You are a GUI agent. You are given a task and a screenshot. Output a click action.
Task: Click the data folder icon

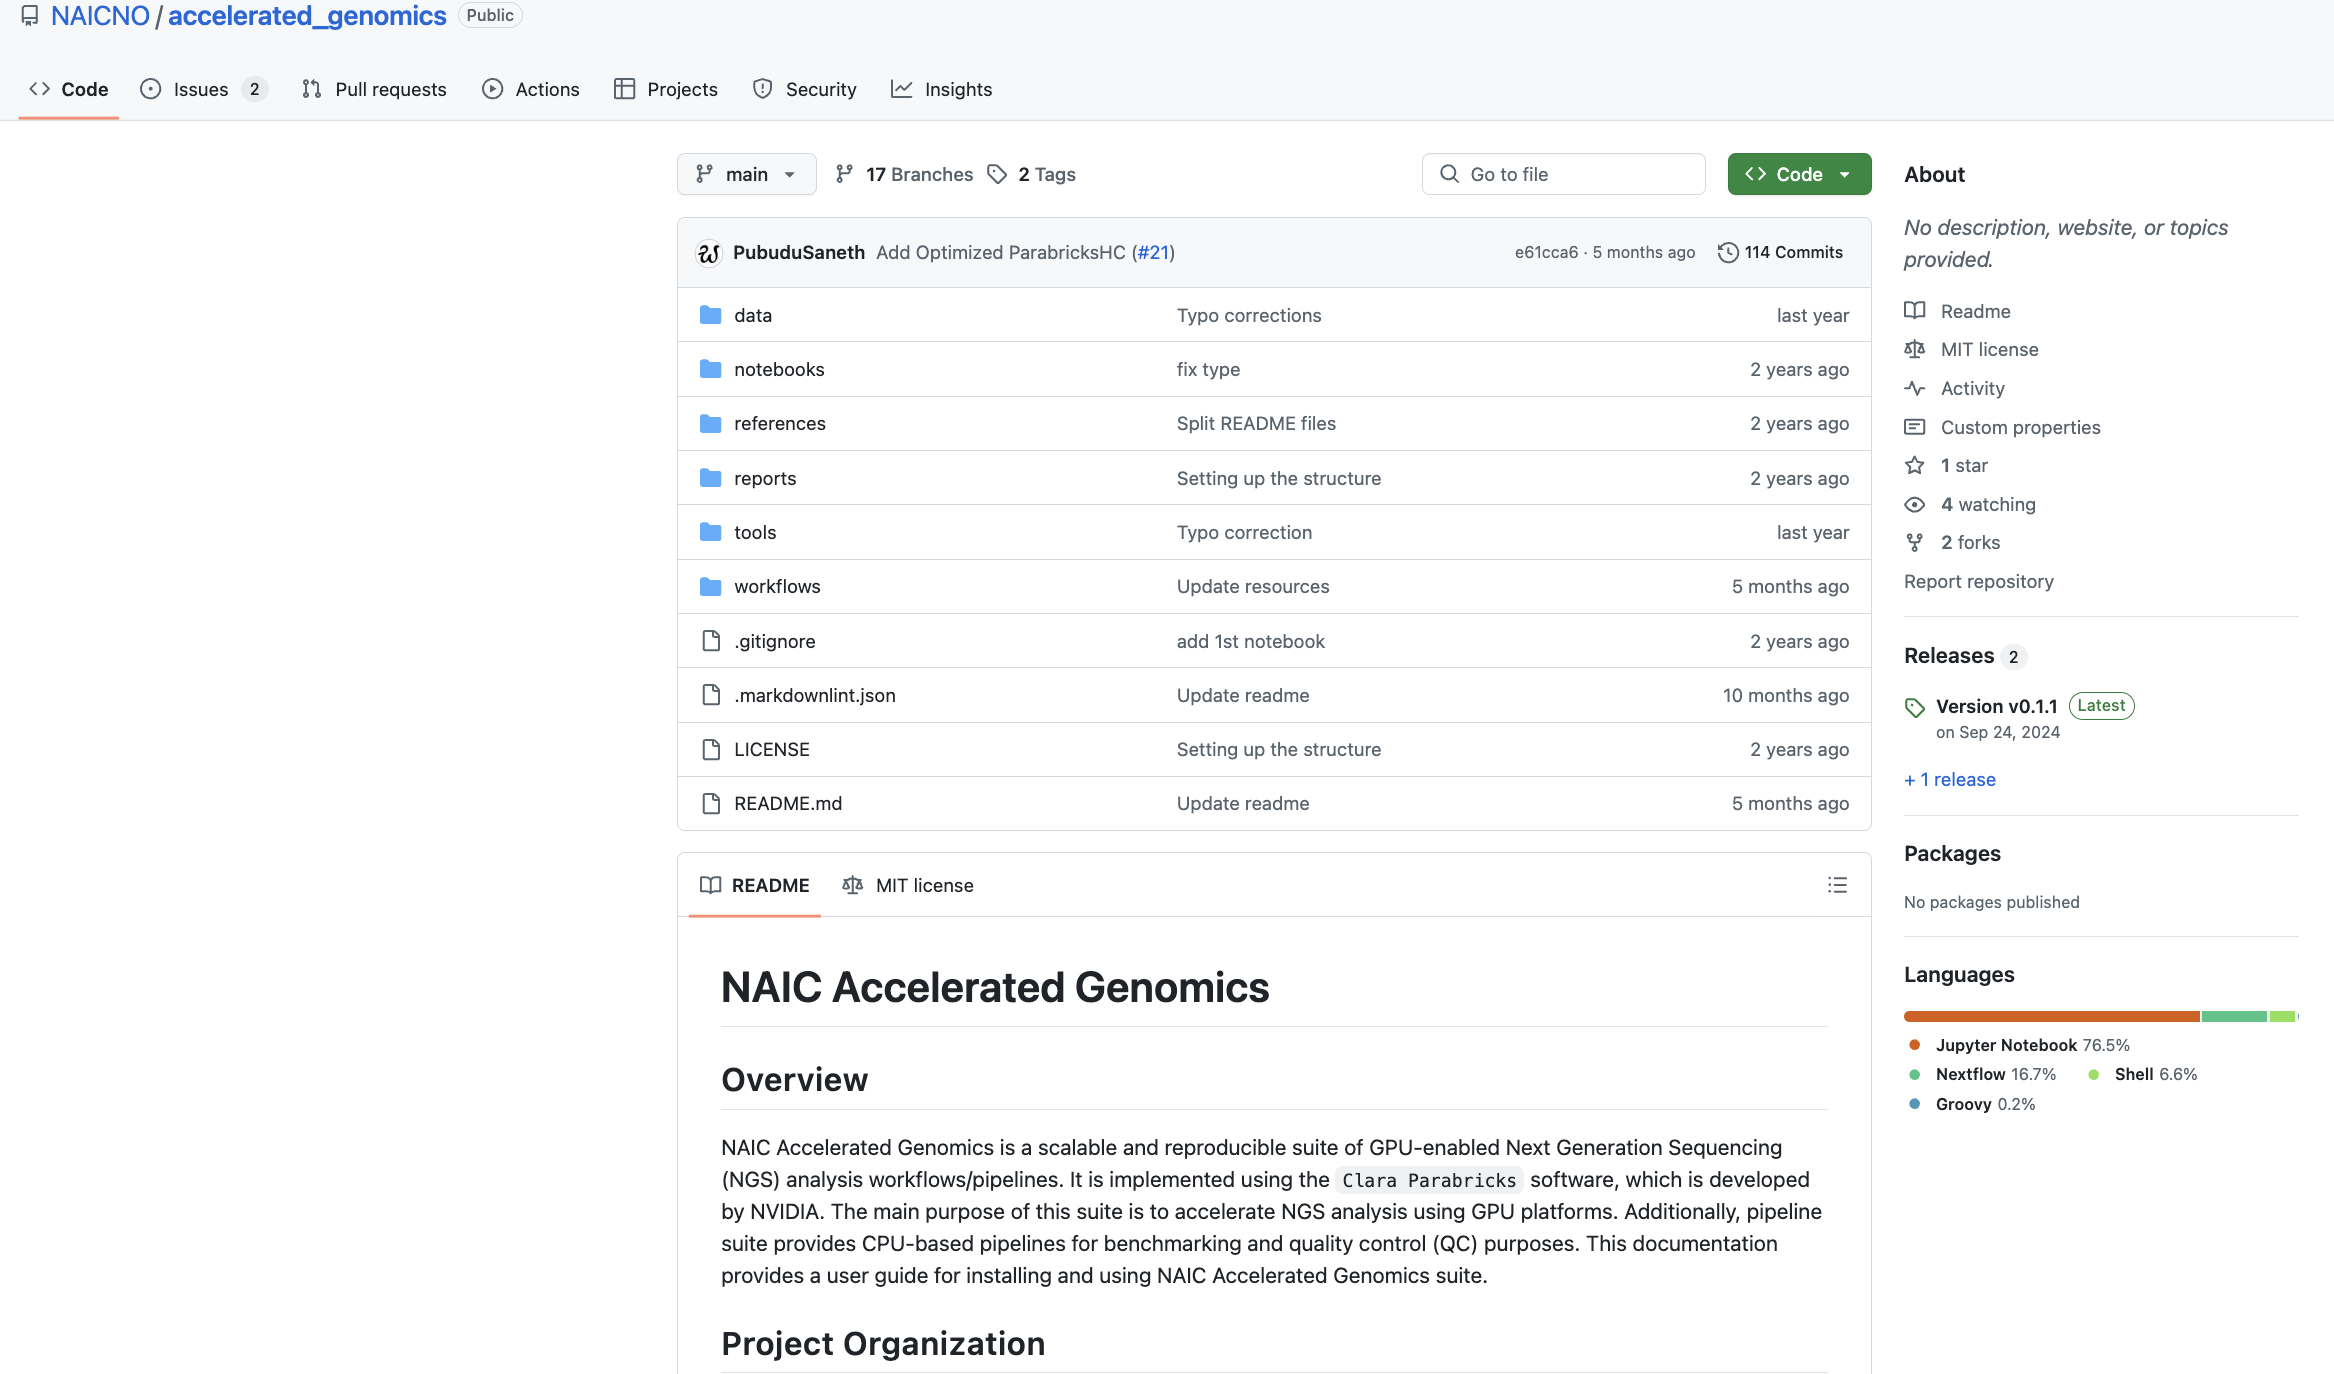pos(711,315)
